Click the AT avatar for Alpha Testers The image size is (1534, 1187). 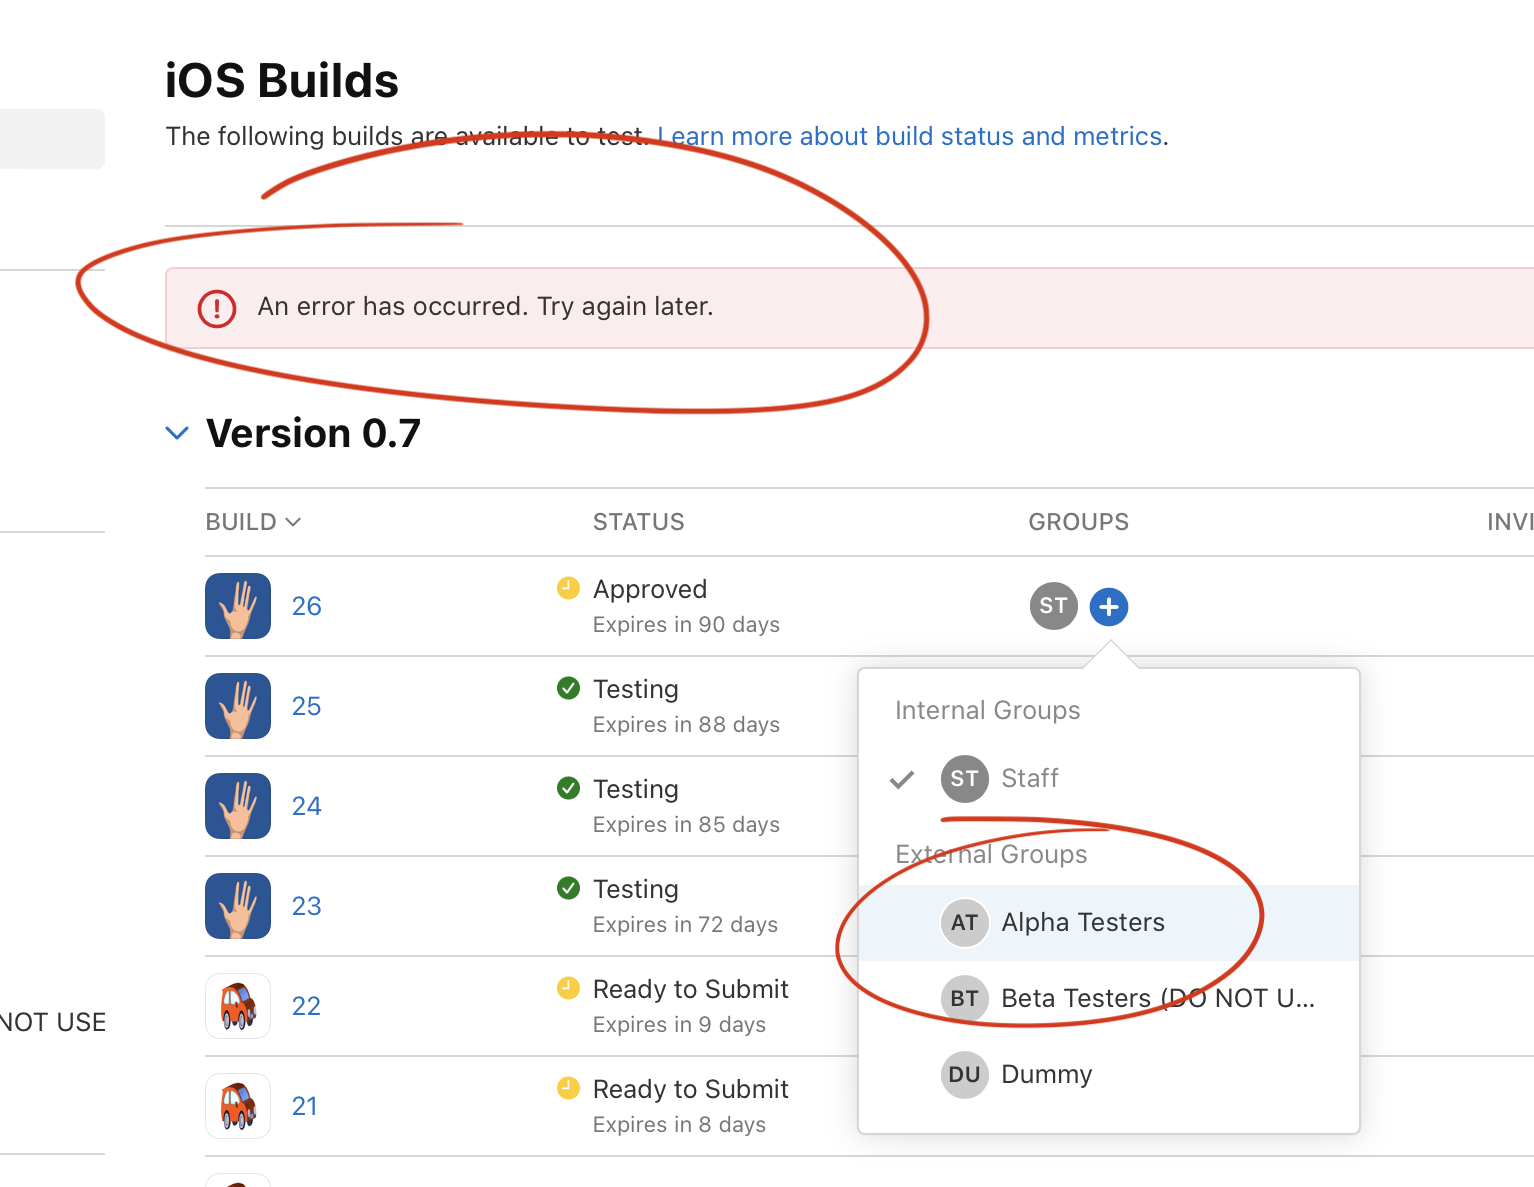click(964, 922)
